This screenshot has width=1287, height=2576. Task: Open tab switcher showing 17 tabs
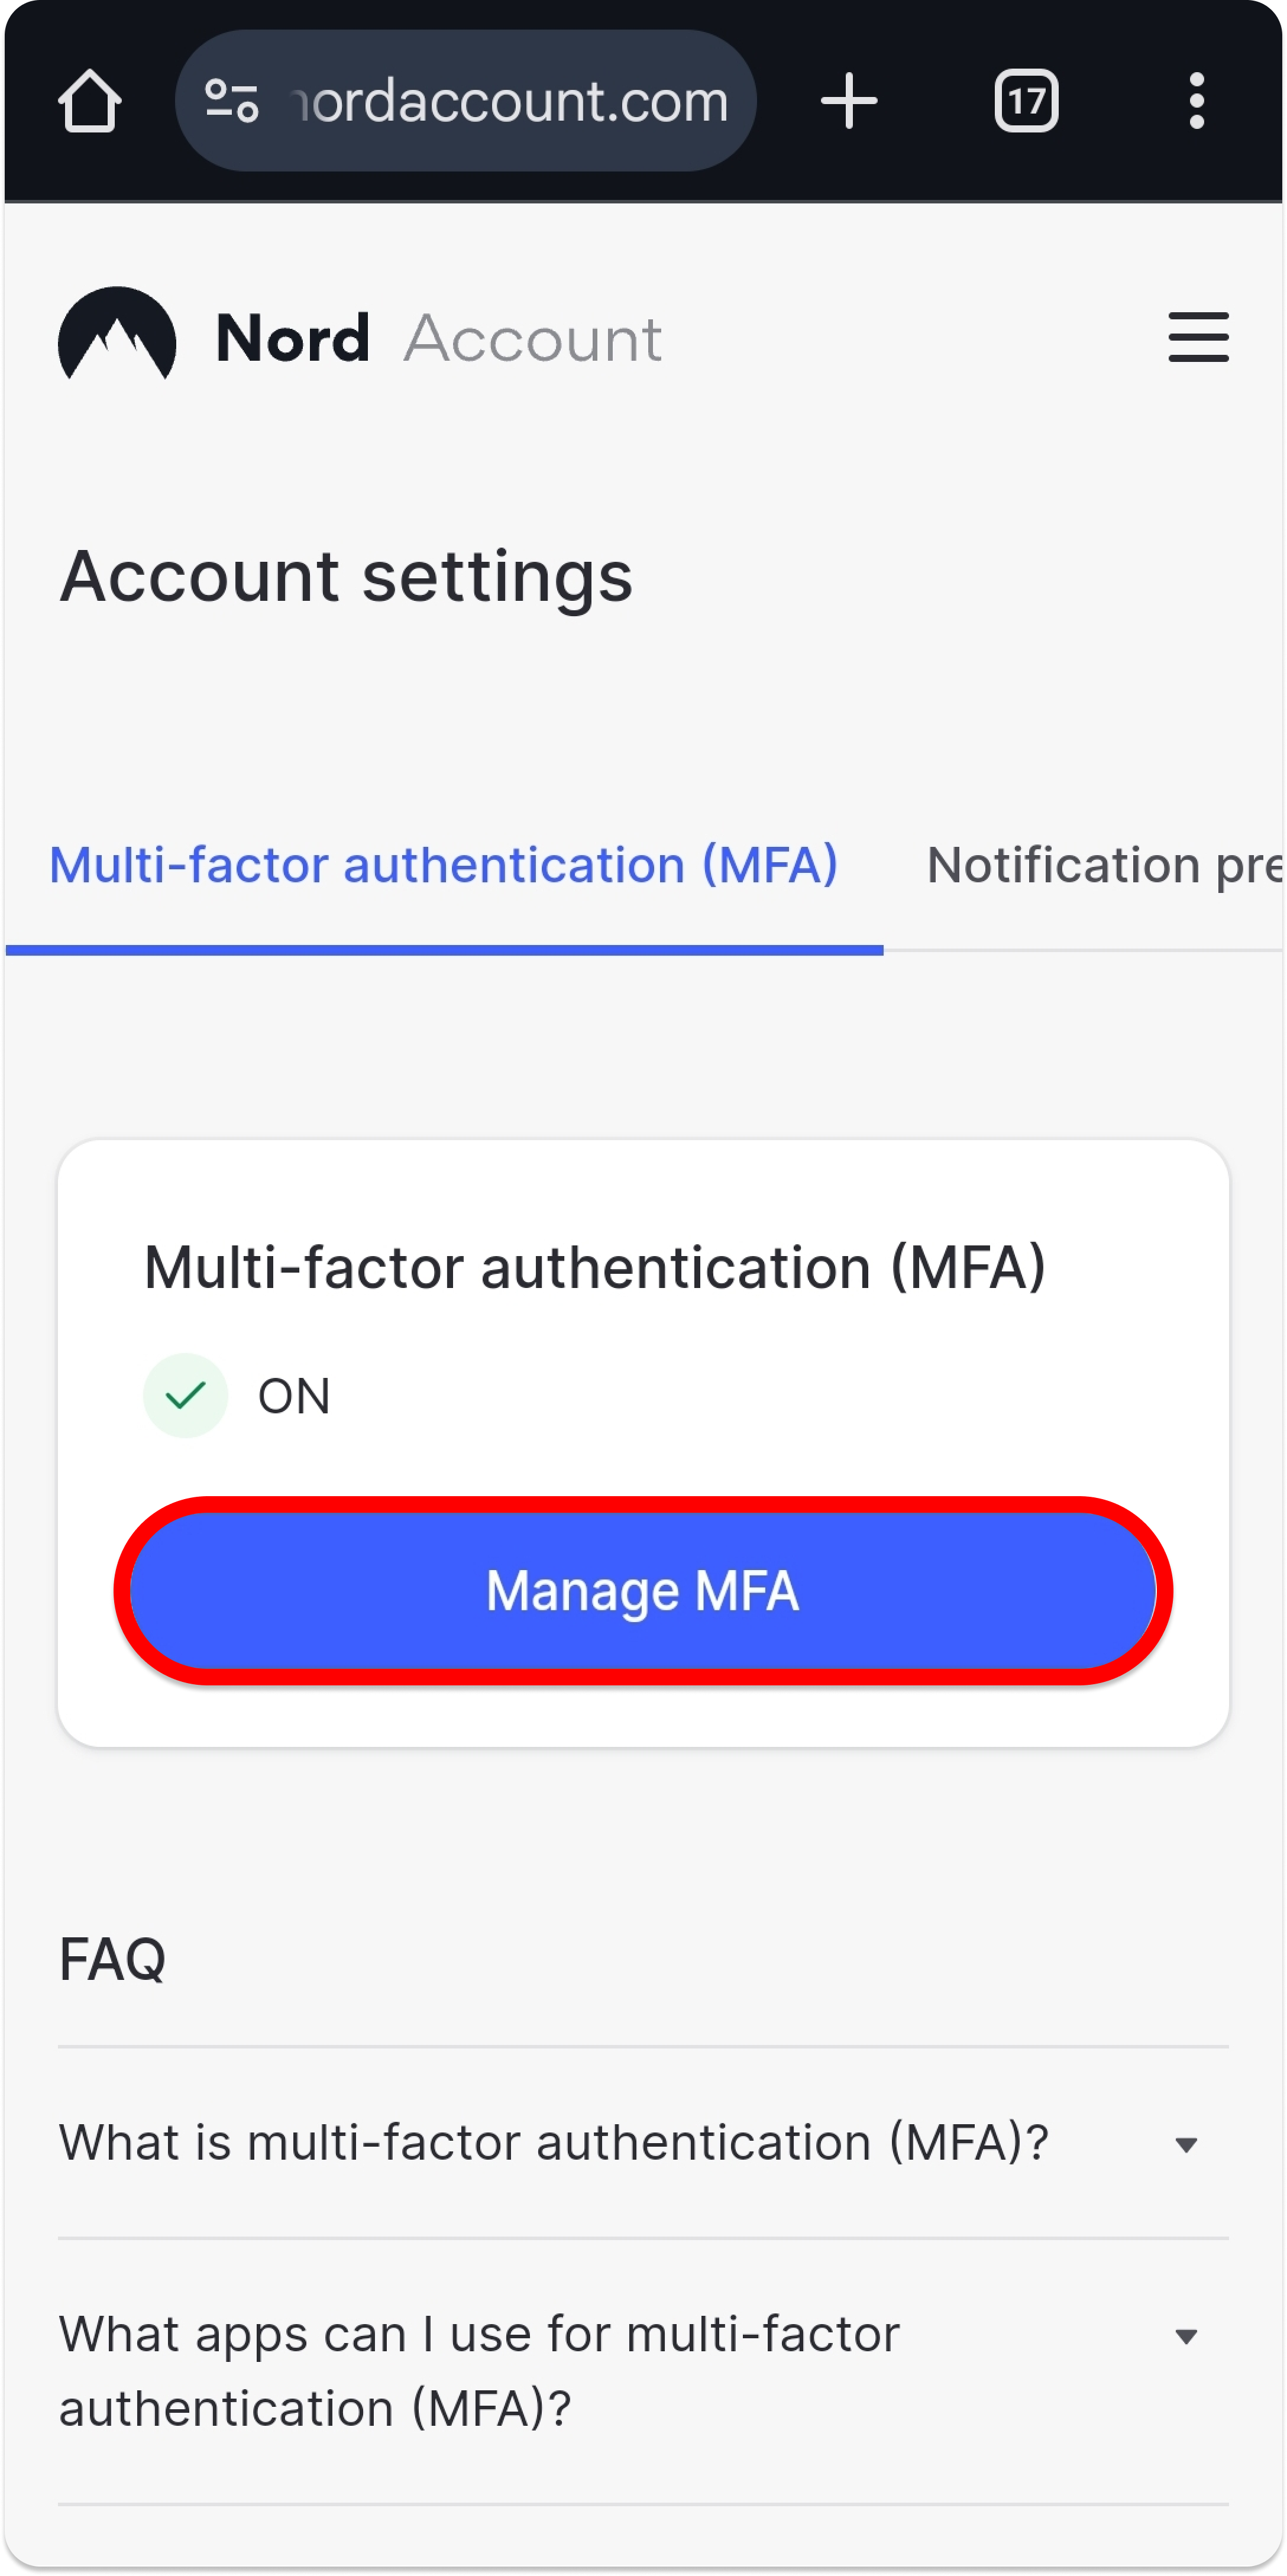click(1026, 101)
